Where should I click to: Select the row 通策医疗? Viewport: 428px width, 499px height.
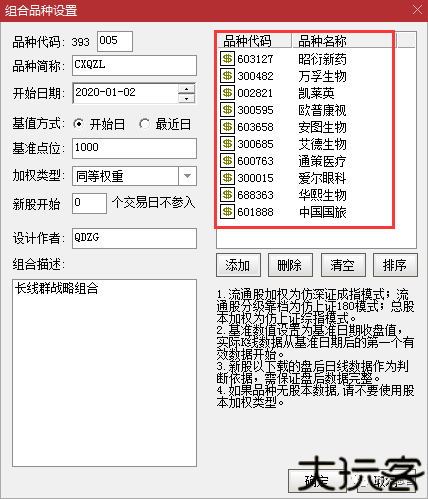click(x=322, y=161)
